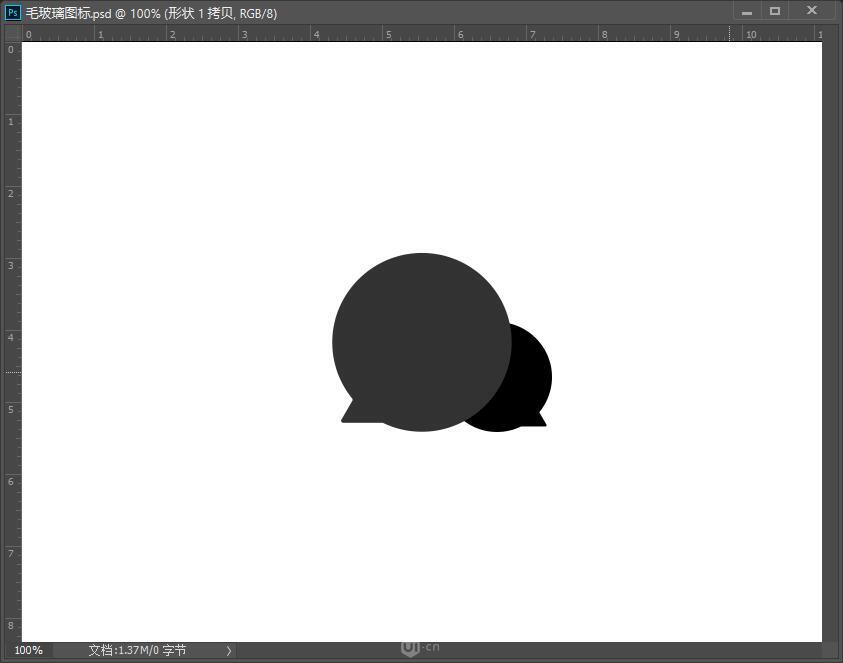Open the status bar options with the arrow chevron
This screenshot has width=843, height=663.
click(228, 650)
